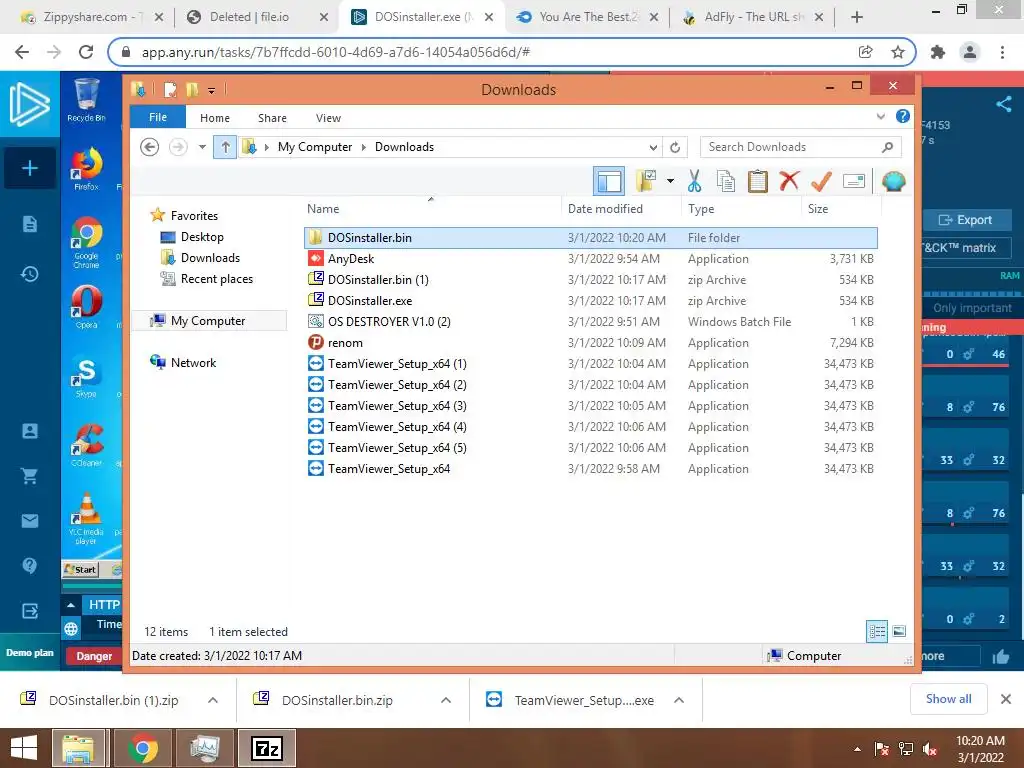Select Desktop under Favorites

(202, 237)
